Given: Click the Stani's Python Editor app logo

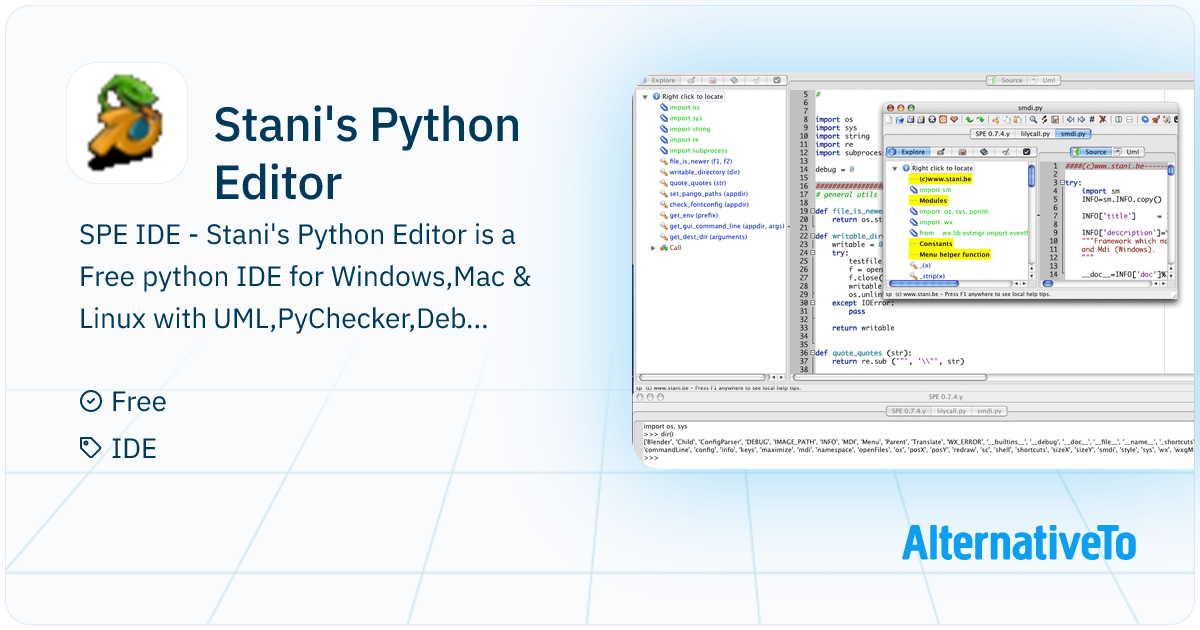Looking at the screenshot, I should pyautogui.click(x=127, y=123).
